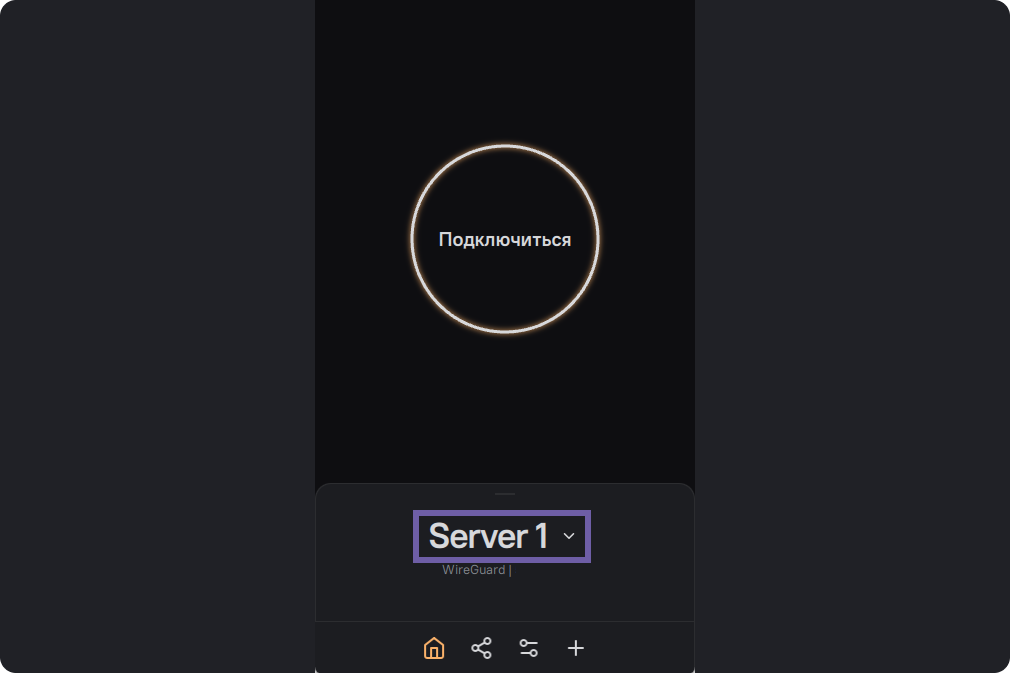
Task: Click the plus icon to add a server
Action: (x=576, y=648)
